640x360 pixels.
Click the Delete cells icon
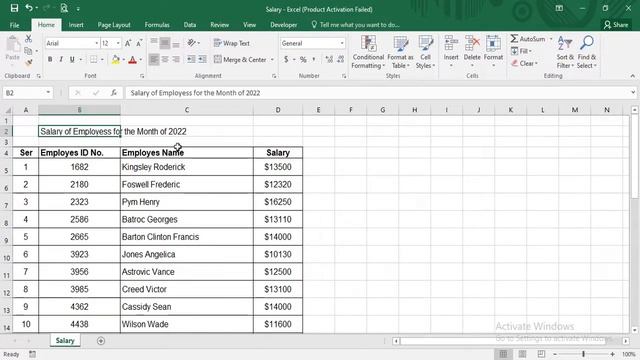coord(472,43)
